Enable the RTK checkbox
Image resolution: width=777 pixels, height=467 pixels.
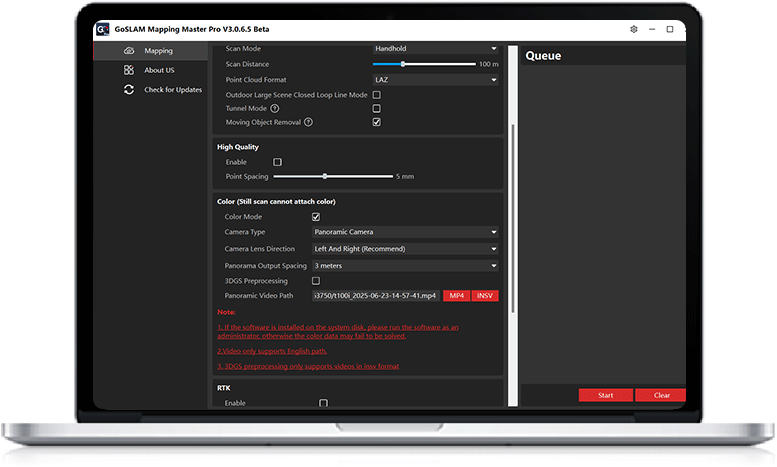(324, 403)
